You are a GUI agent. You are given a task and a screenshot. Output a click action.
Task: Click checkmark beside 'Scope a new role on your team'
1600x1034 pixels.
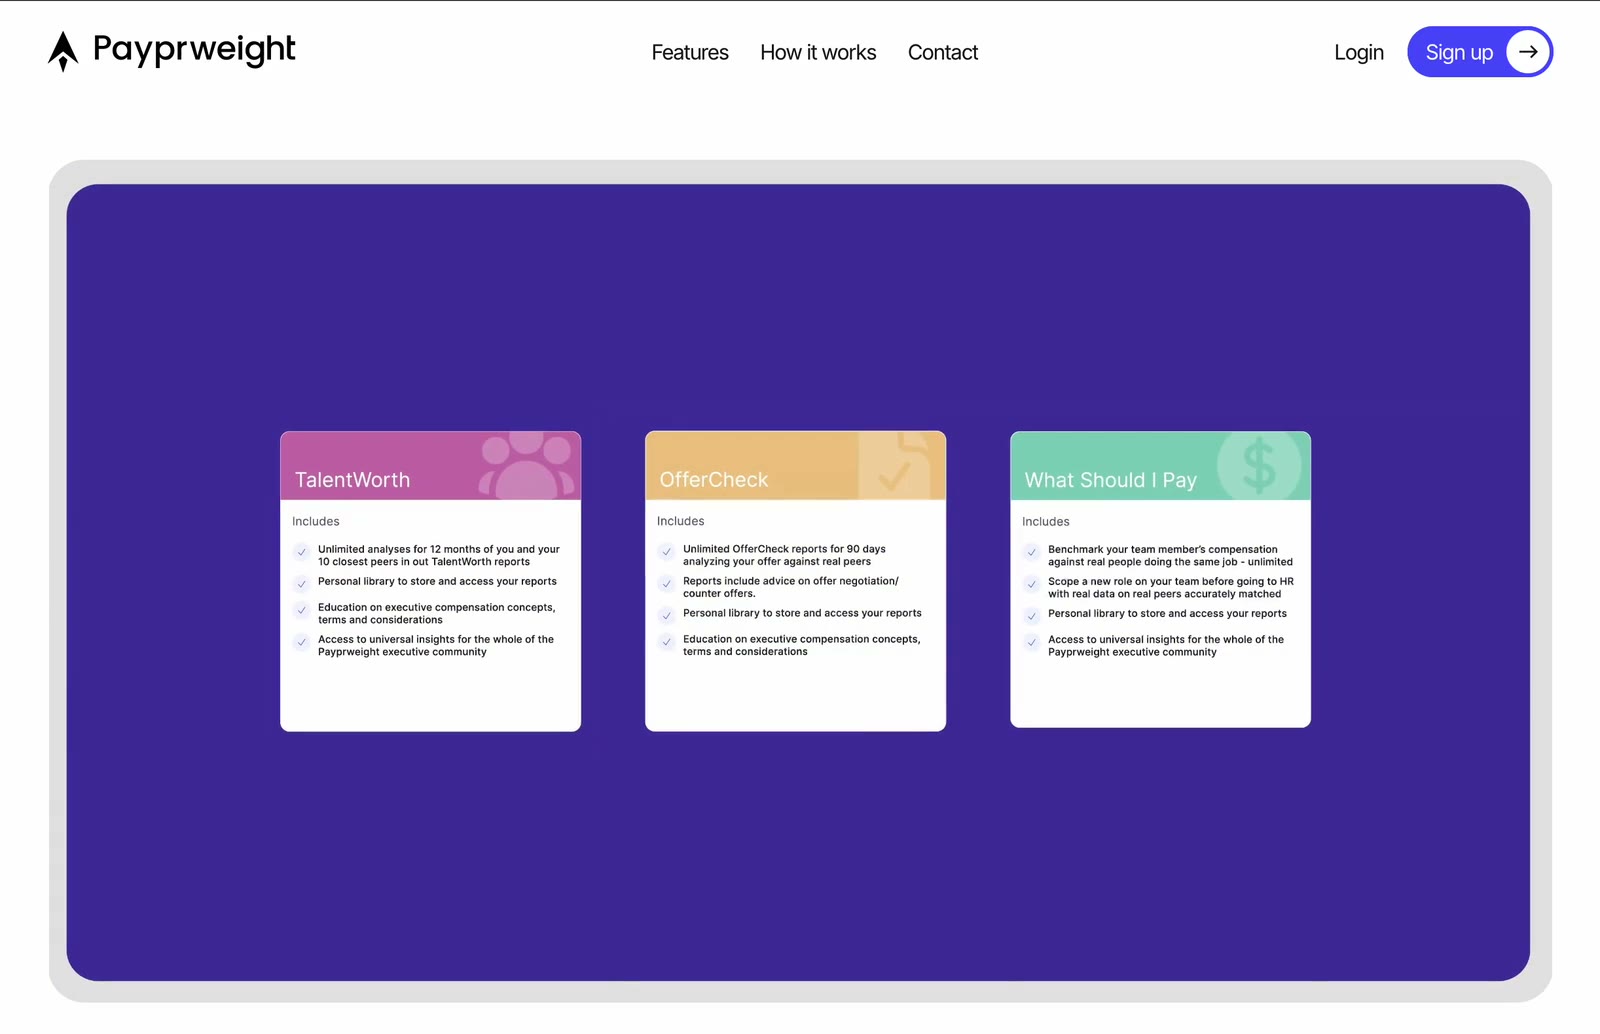1031,584
